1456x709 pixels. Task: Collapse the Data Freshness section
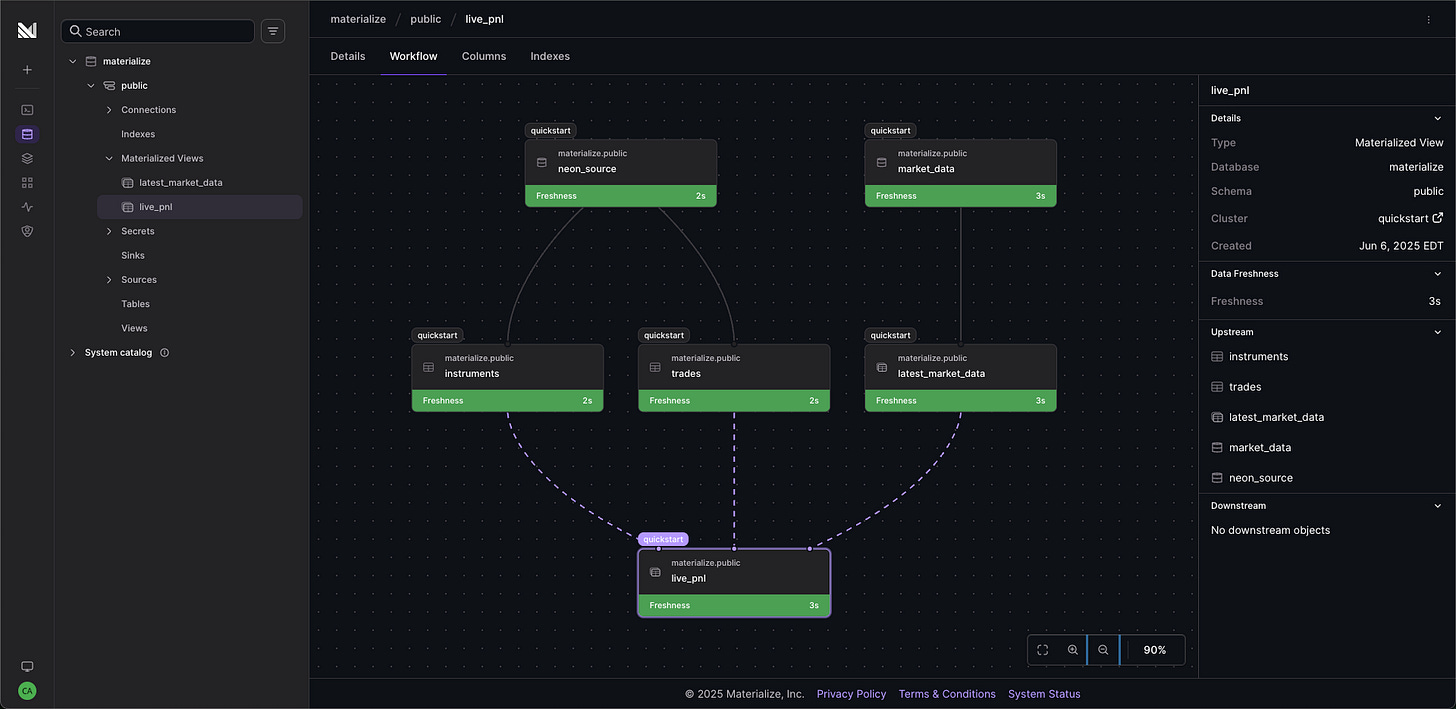click(1438, 274)
